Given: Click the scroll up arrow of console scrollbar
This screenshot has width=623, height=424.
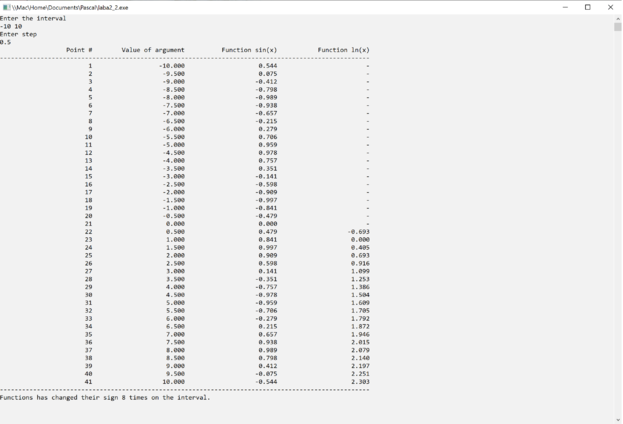Looking at the screenshot, I should click(617, 18).
